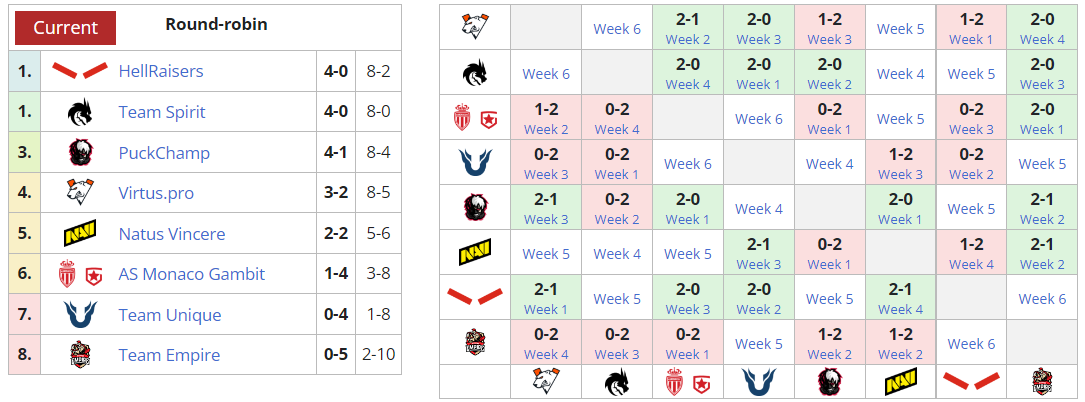
Task: Open the PuckChamp team name link
Action: pyautogui.click(x=164, y=153)
